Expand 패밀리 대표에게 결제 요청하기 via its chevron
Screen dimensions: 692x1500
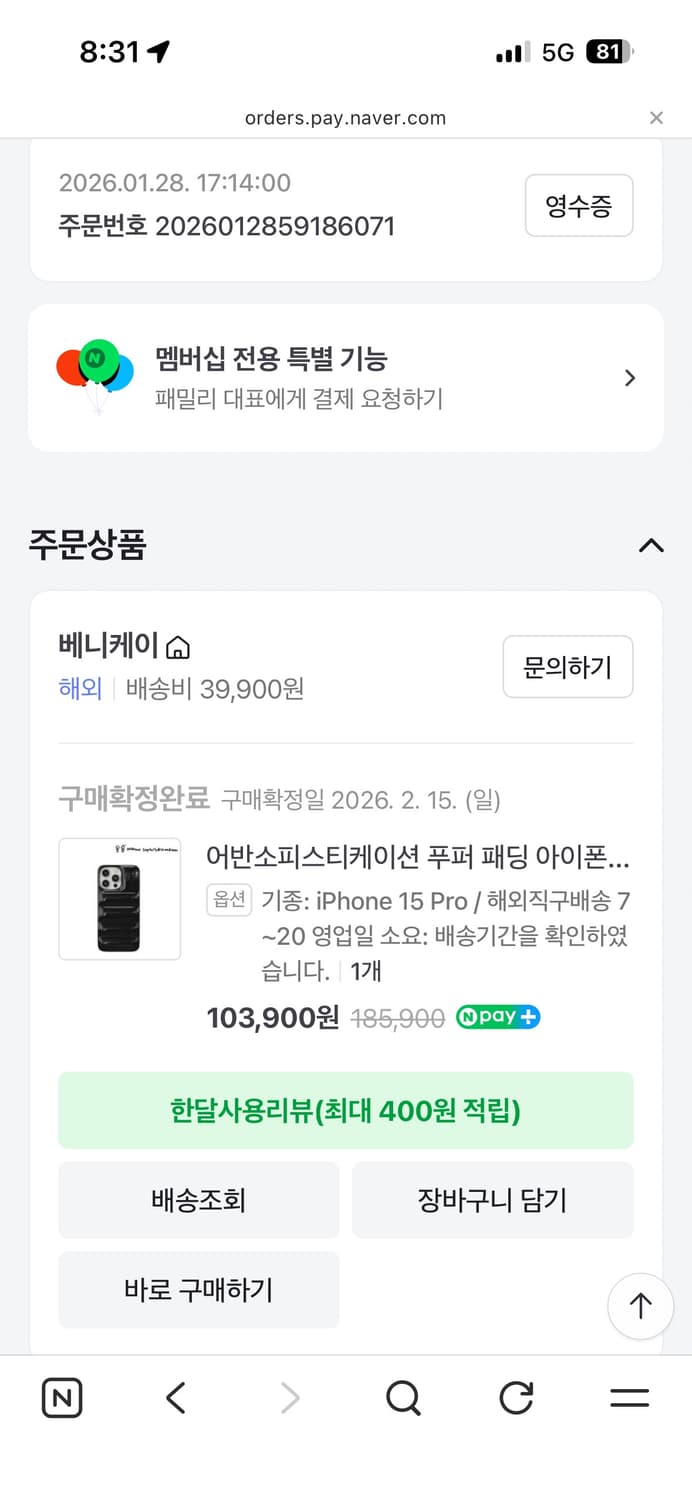click(x=629, y=378)
